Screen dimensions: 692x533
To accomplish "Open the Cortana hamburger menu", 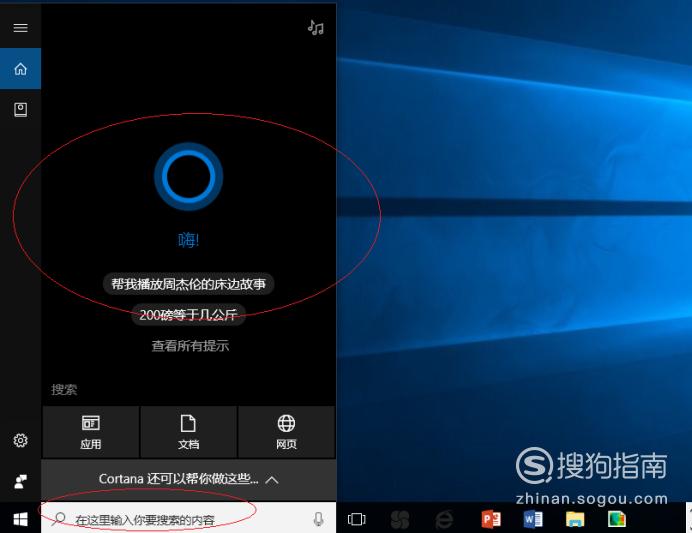I will tap(20, 28).
